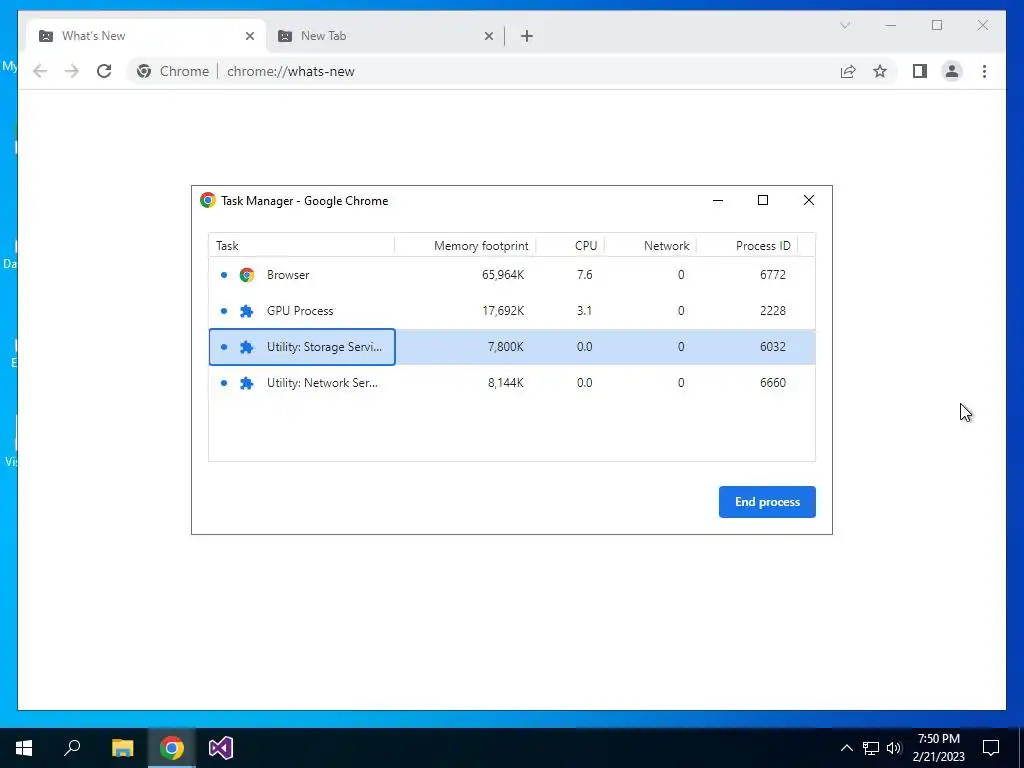
Task: Open File Explorer from the taskbar
Action: pyautogui.click(x=122, y=748)
